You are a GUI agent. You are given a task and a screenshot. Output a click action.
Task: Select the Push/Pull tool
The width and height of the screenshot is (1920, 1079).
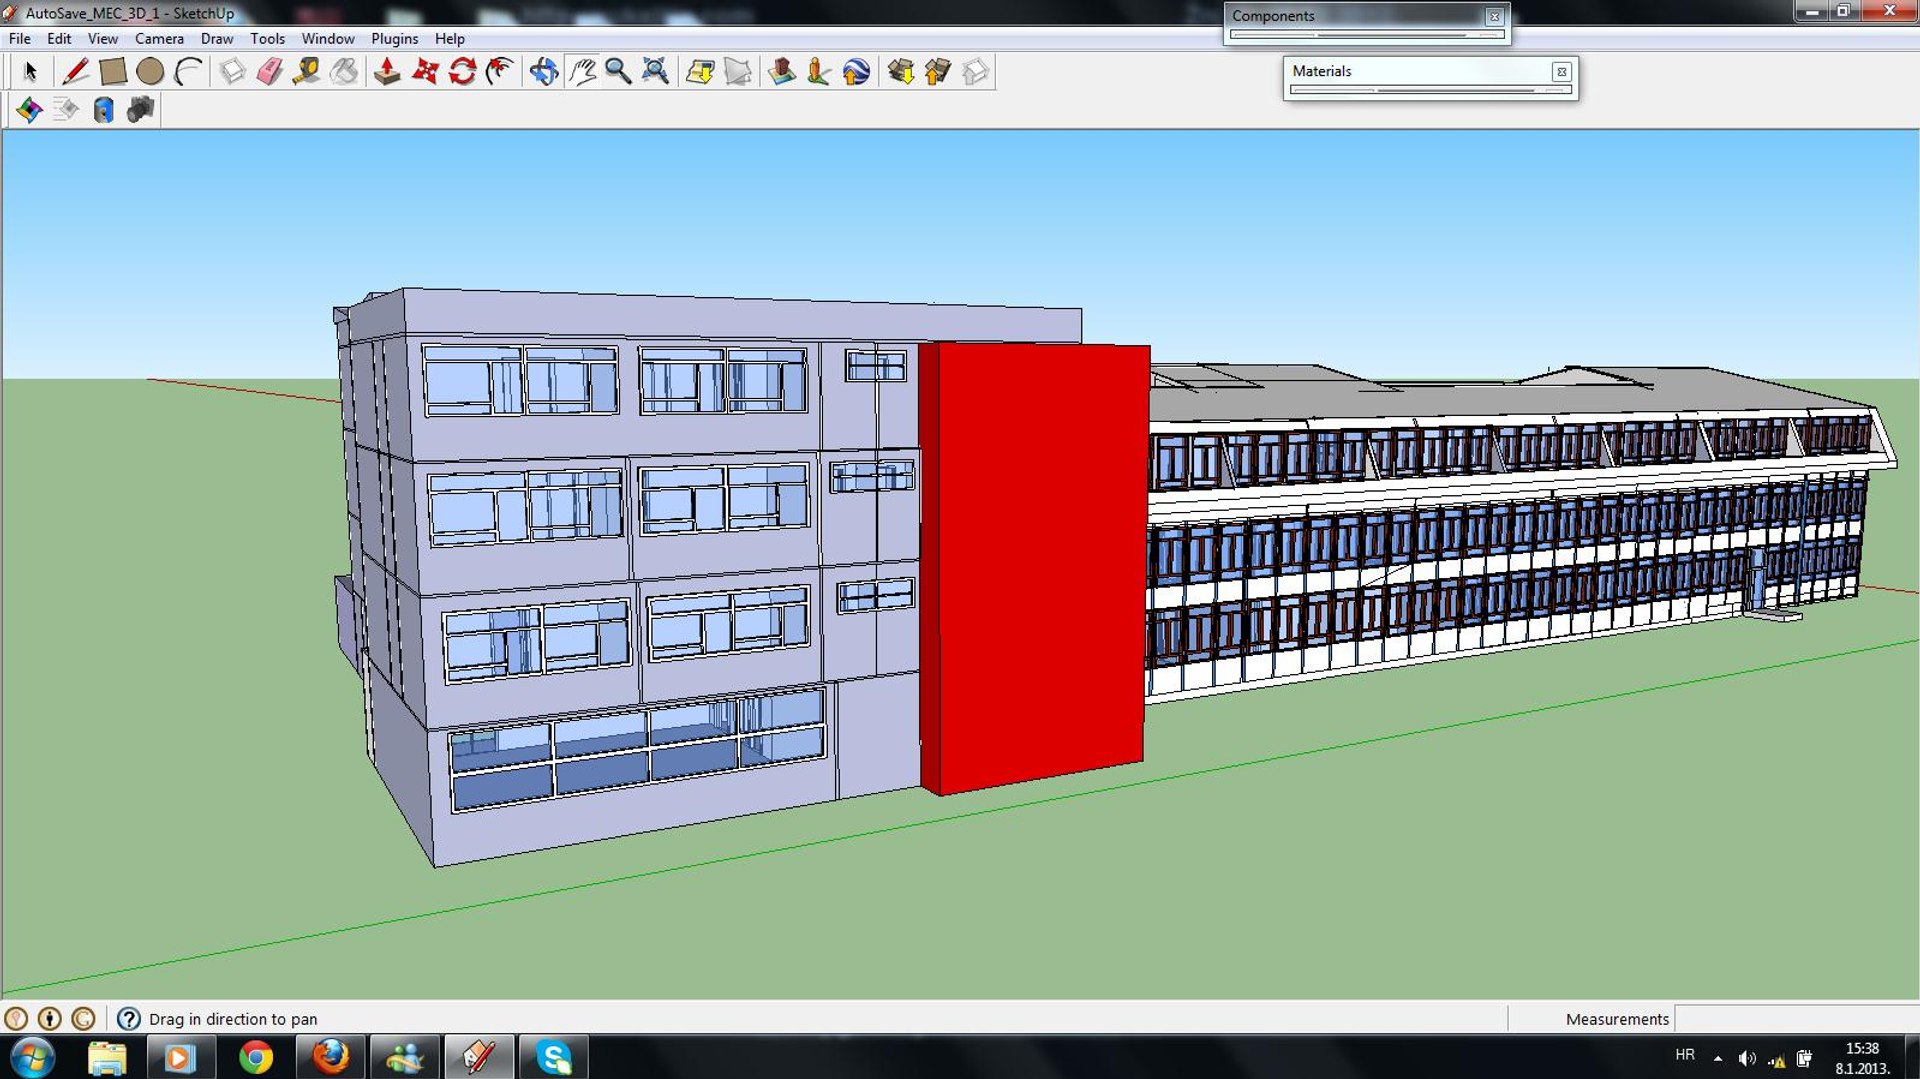[387, 72]
